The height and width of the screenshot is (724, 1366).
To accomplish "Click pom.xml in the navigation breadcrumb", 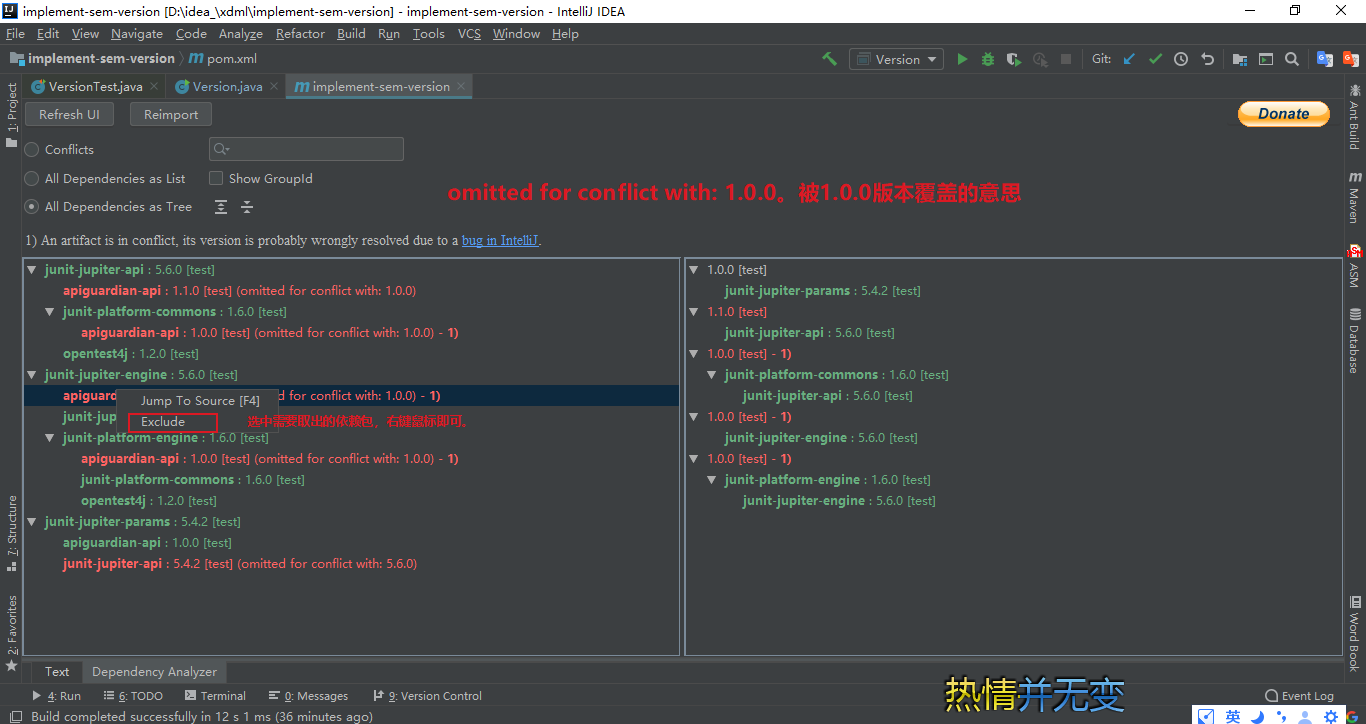I will [x=223, y=59].
